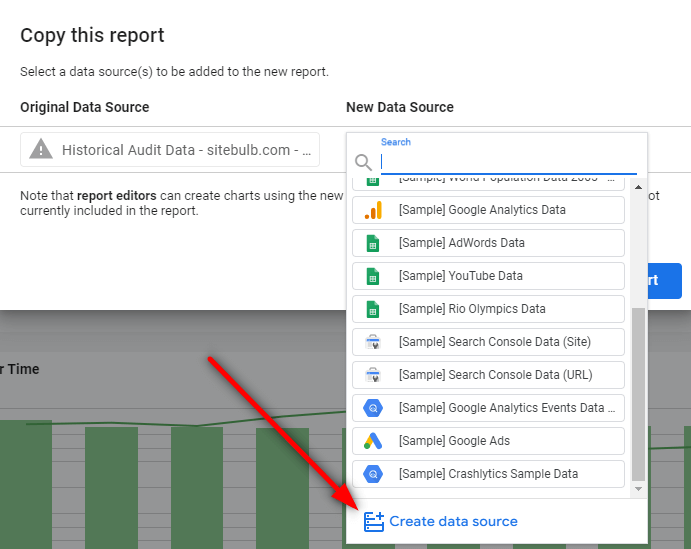Click the sheets icon beside YouTube Data

tap(373, 276)
